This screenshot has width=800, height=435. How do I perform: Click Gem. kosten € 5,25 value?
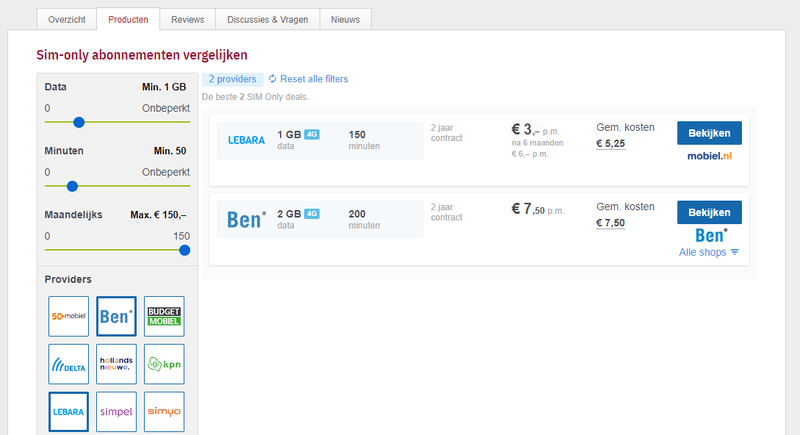click(610, 144)
